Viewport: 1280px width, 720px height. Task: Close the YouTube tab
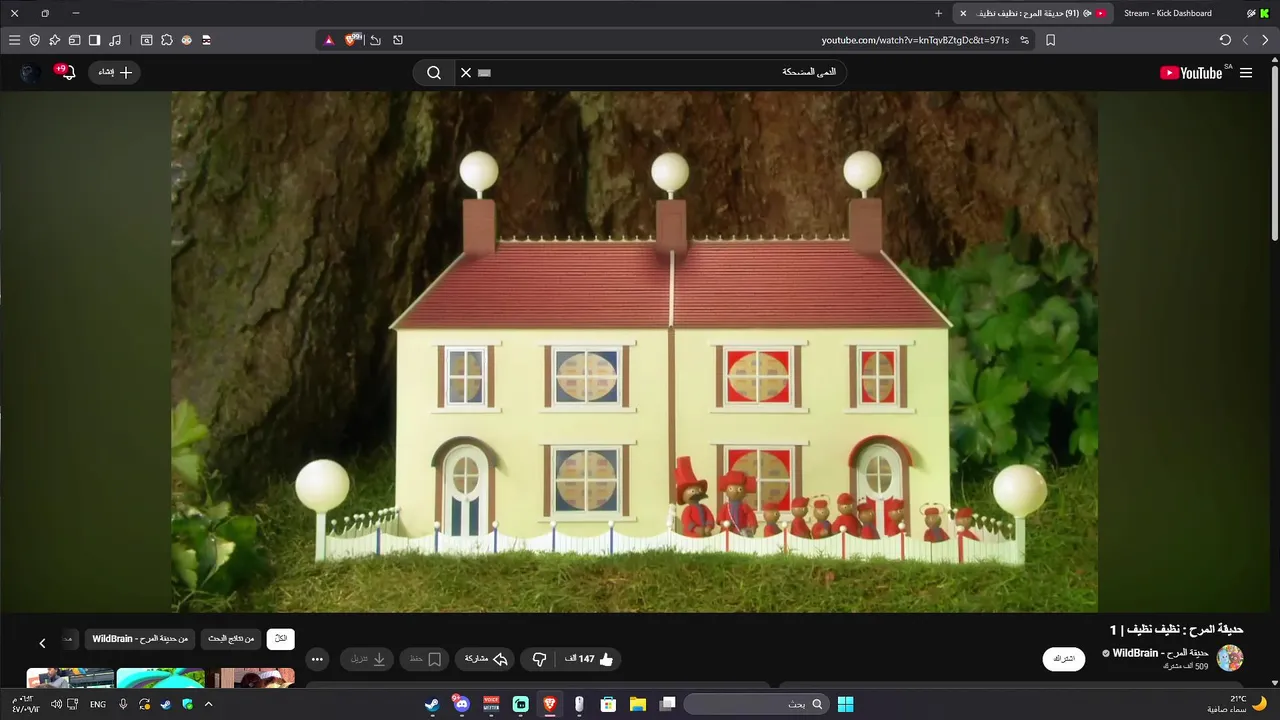963,13
